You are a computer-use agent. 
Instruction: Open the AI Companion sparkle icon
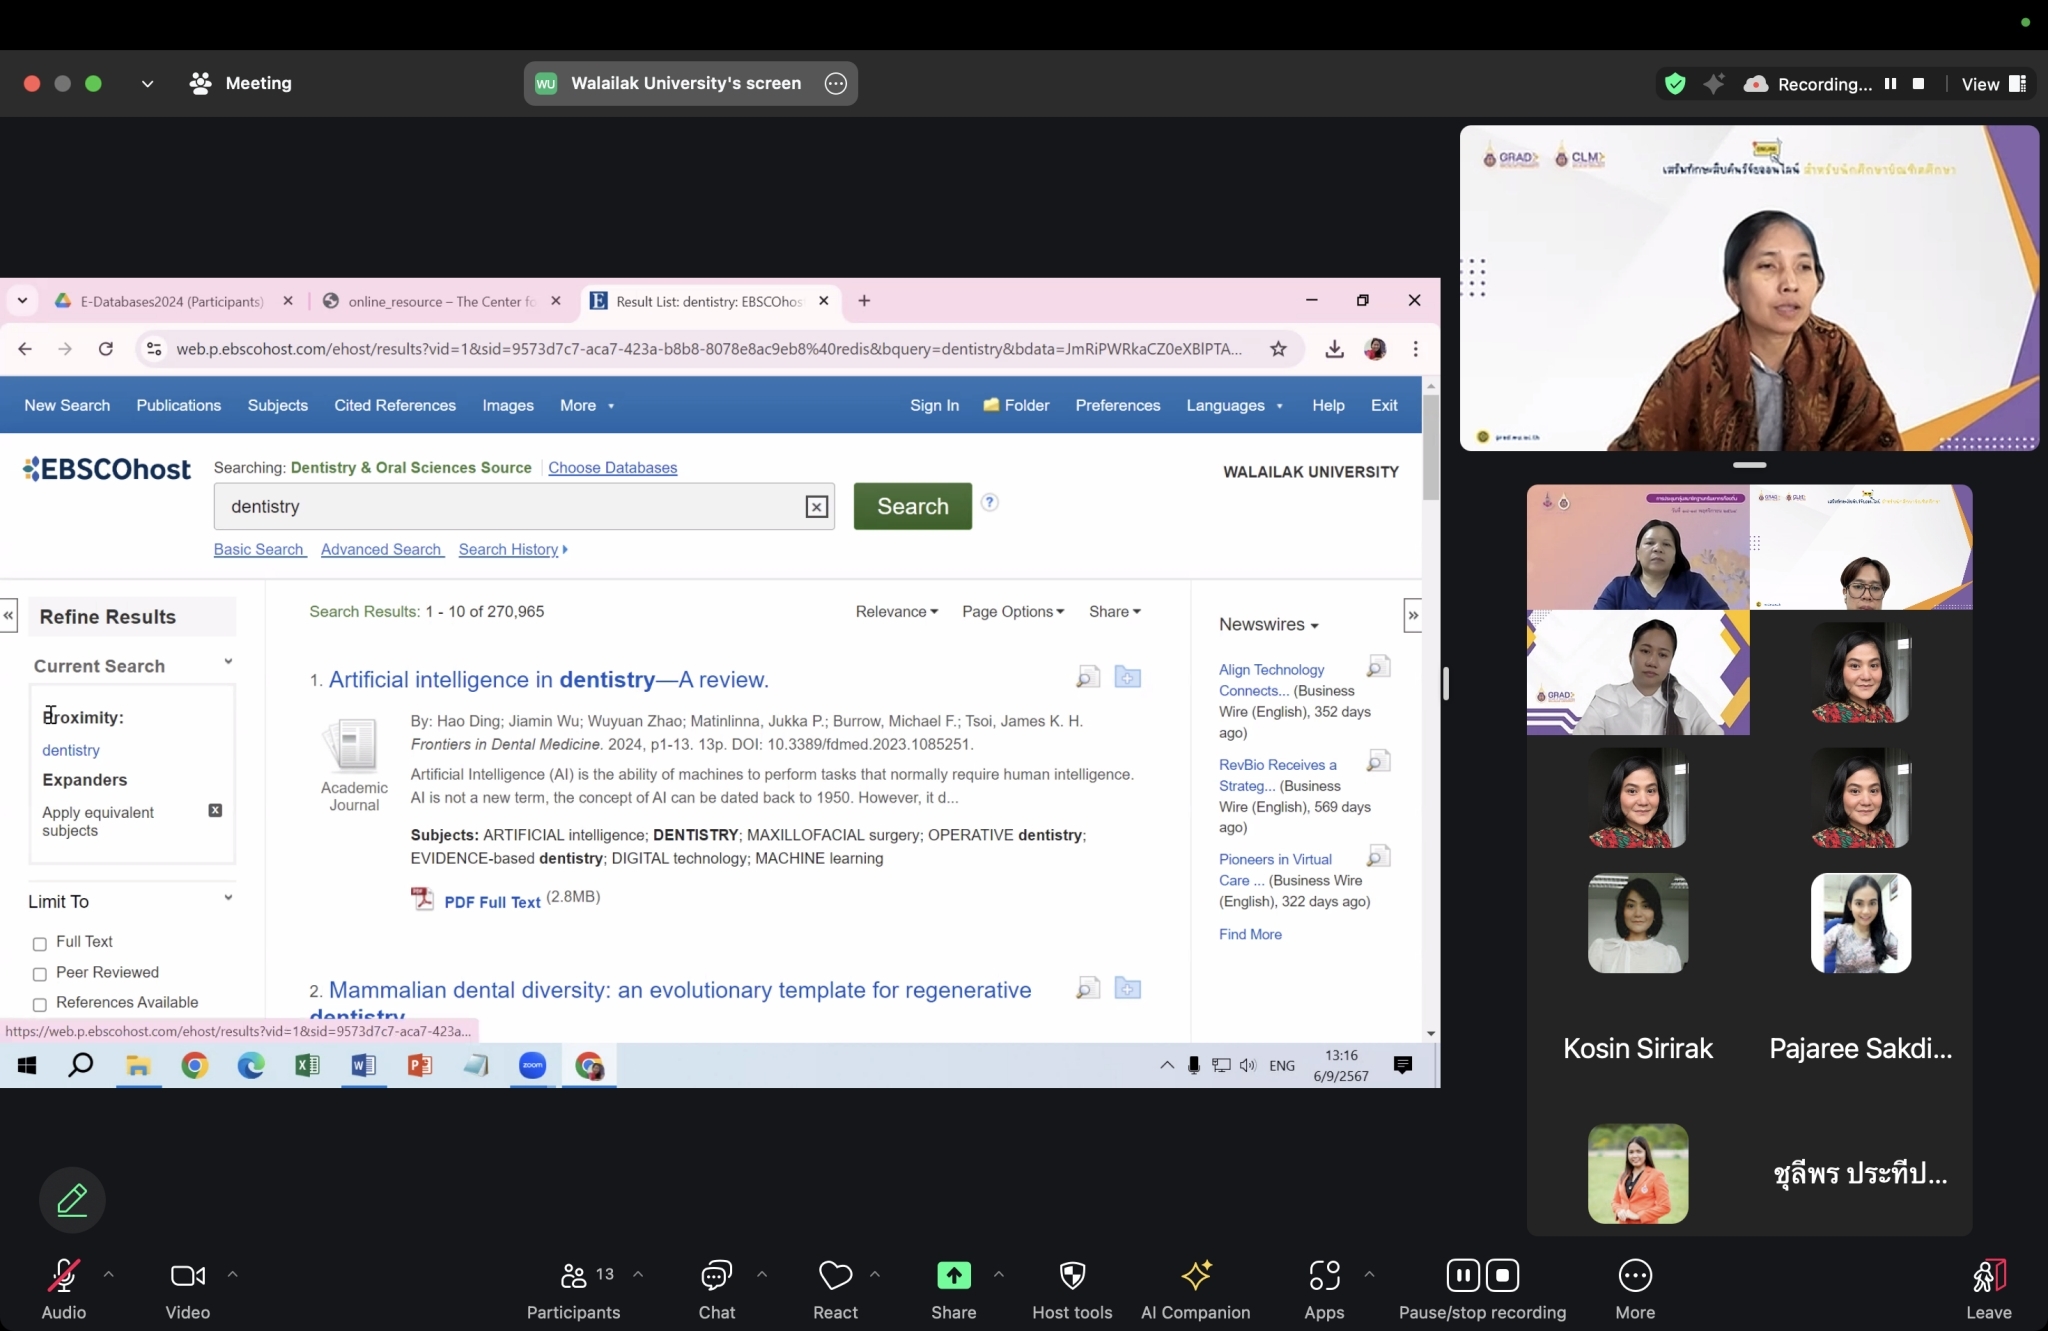pyautogui.click(x=1195, y=1275)
